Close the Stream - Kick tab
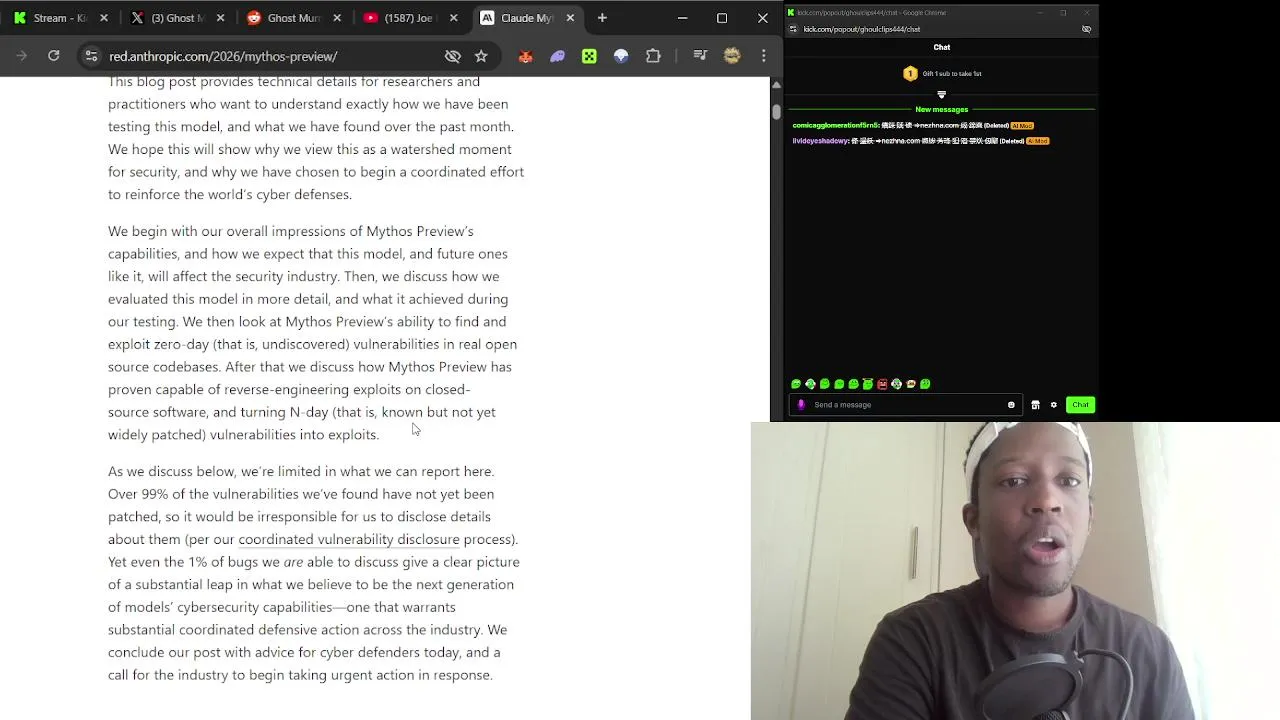Viewport: 1280px width, 720px height. 103,18
